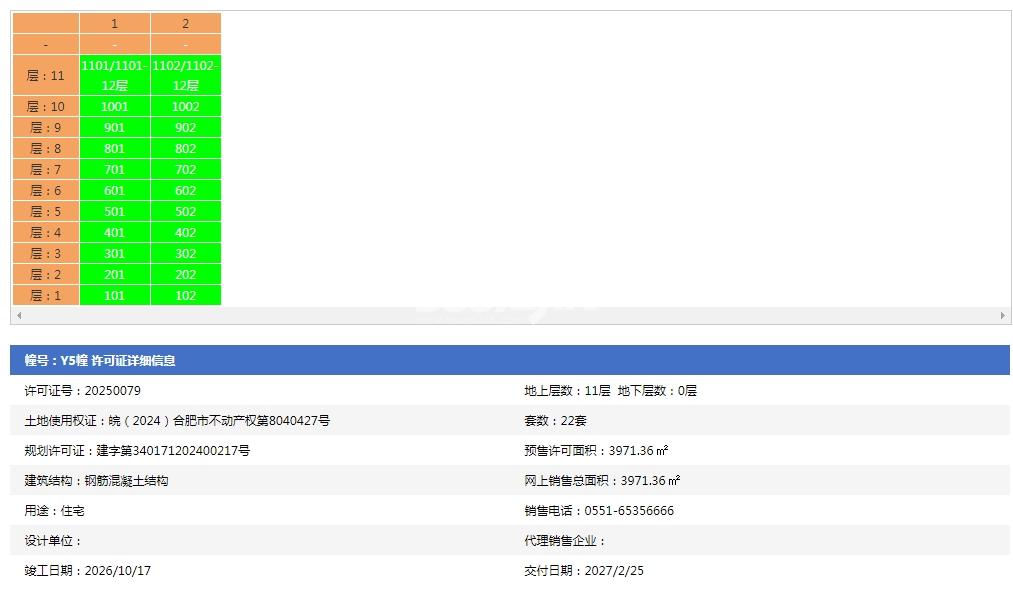
Task: Open ground floor unit 101
Action: [x=114, y=296]
